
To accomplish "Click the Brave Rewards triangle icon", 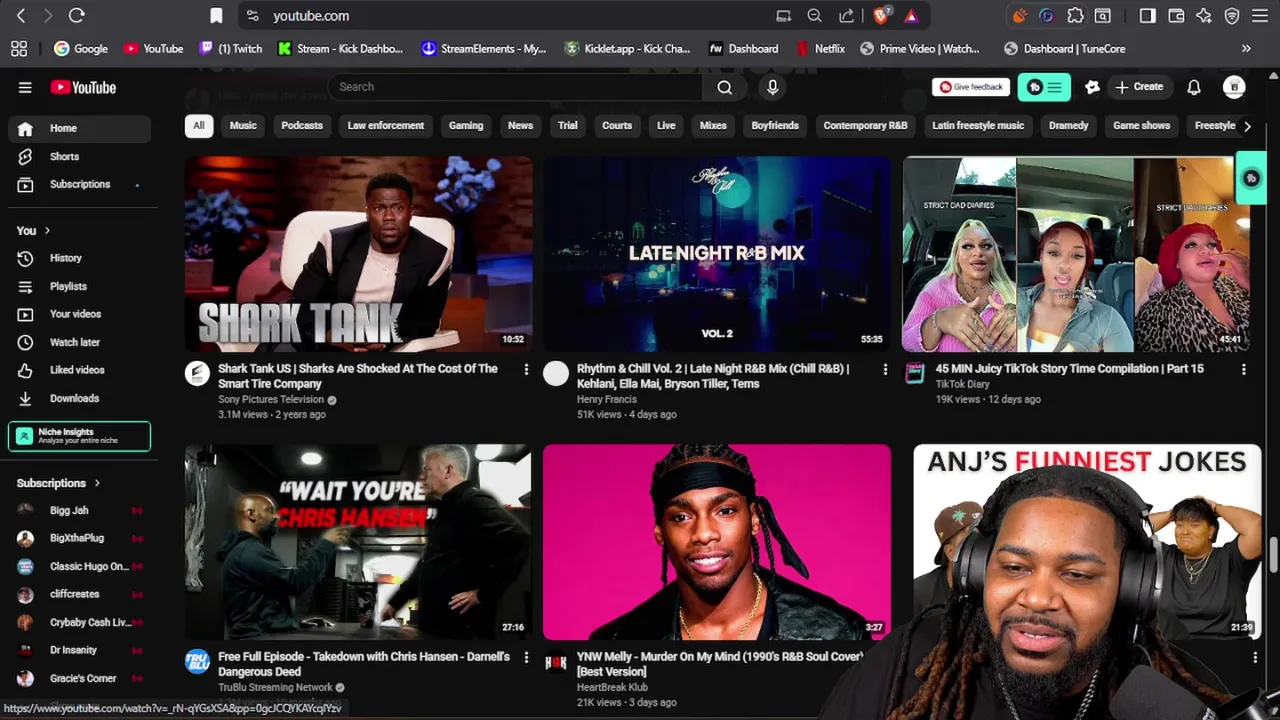I will [x=911, y=16].
